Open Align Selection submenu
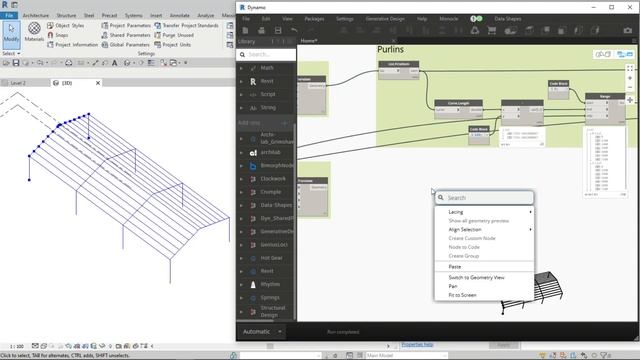The width and height of the screenshot is (640, 360). [484, 229]
